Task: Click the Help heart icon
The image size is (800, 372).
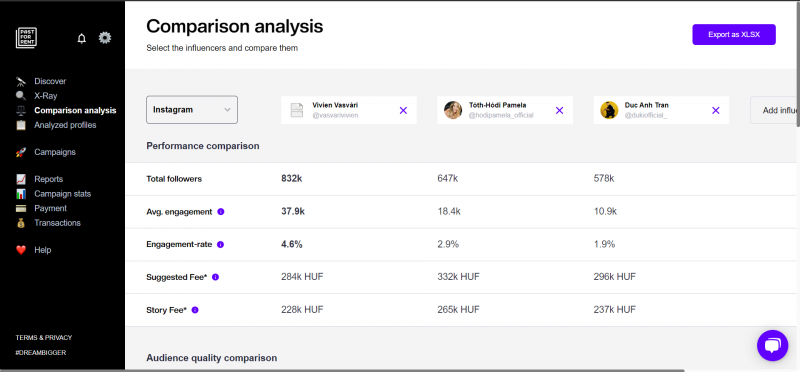Action: [x=21, y=250]
